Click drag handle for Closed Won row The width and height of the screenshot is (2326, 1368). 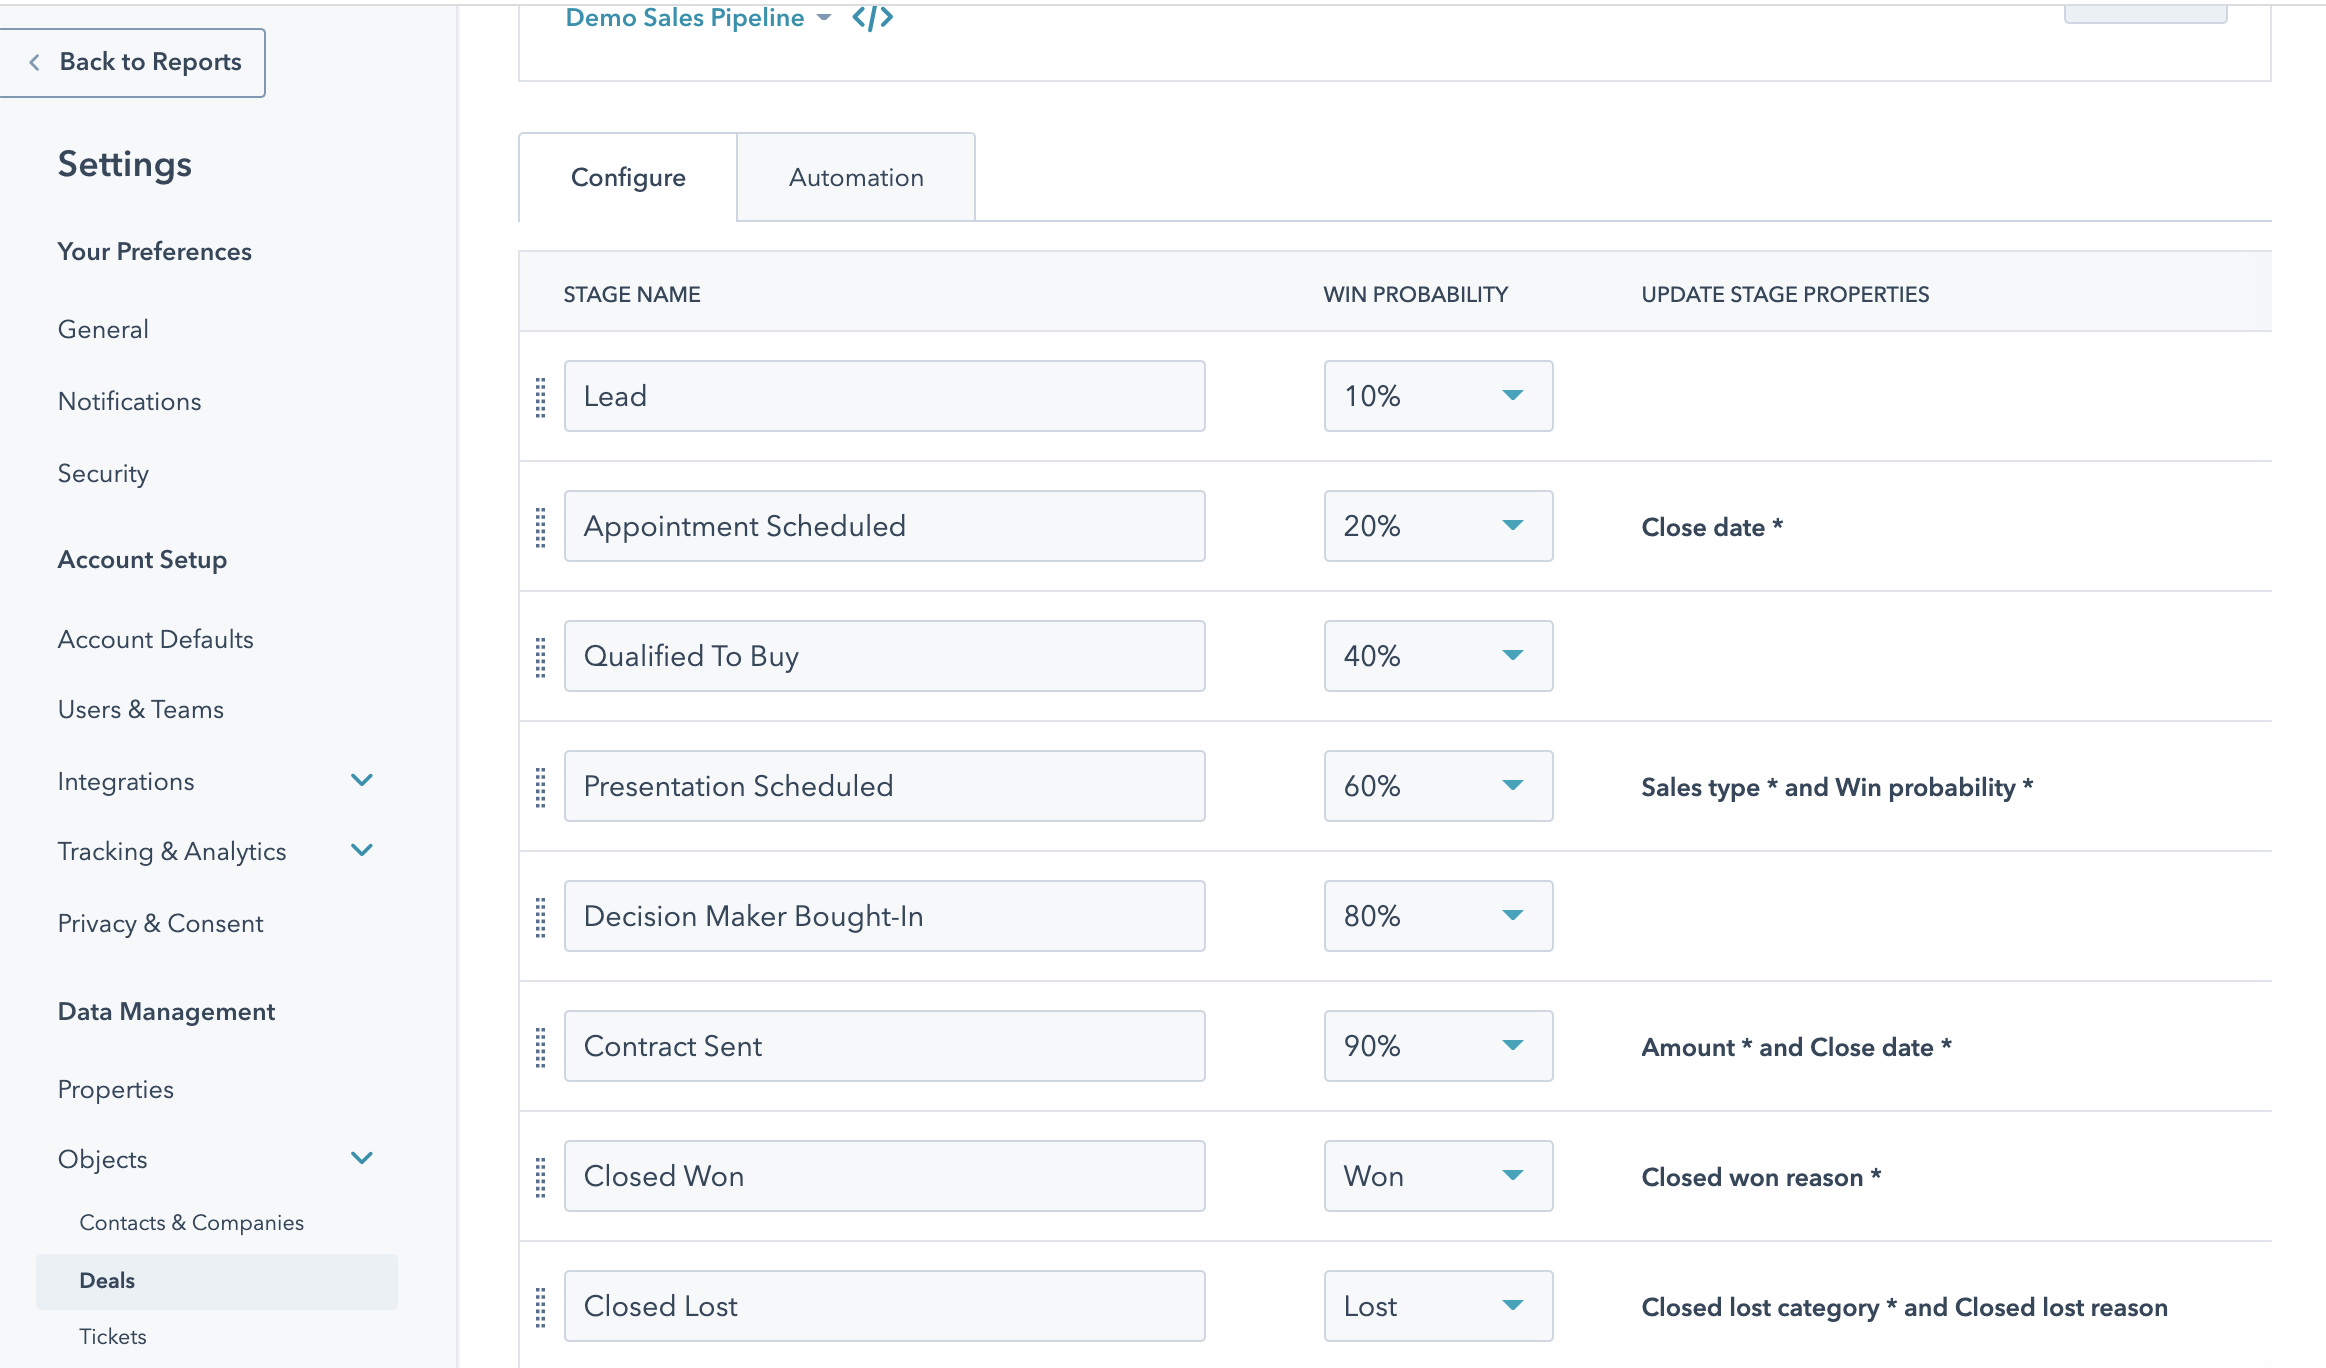pos(541,1177)
